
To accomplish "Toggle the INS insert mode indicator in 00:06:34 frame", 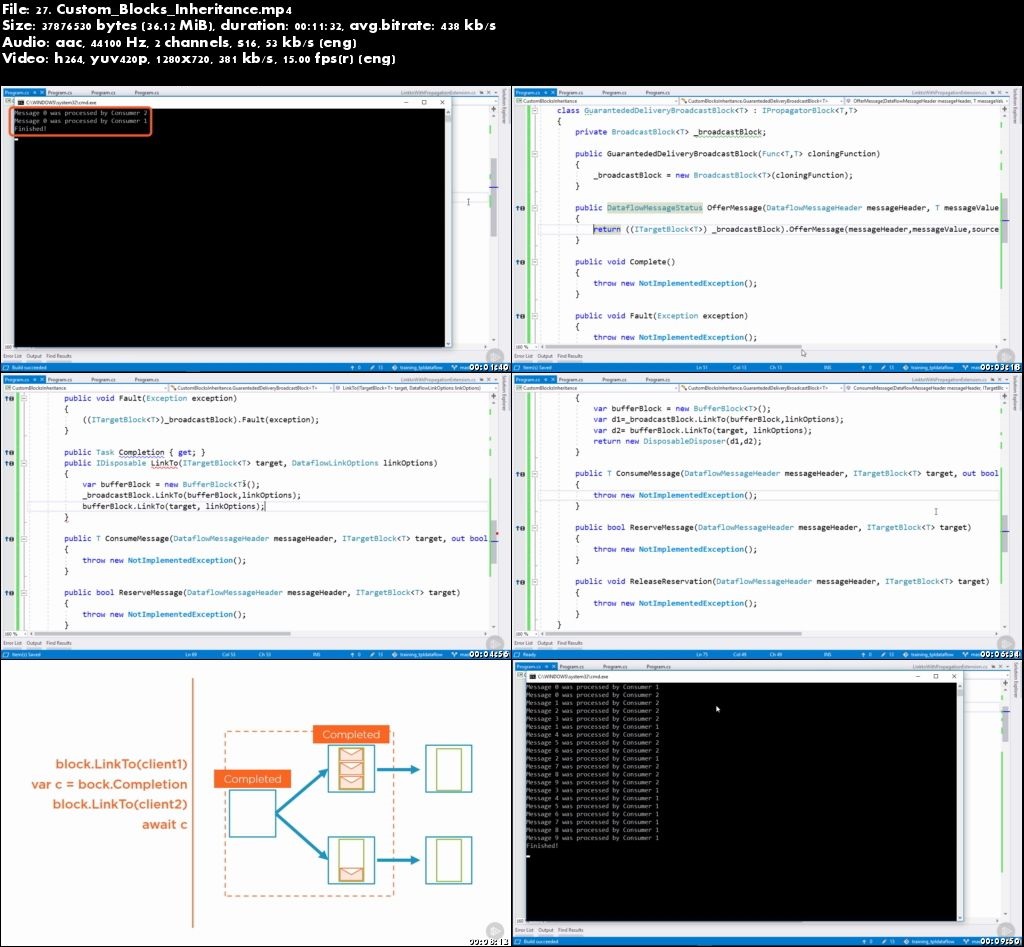I will [x=827, y=654].
